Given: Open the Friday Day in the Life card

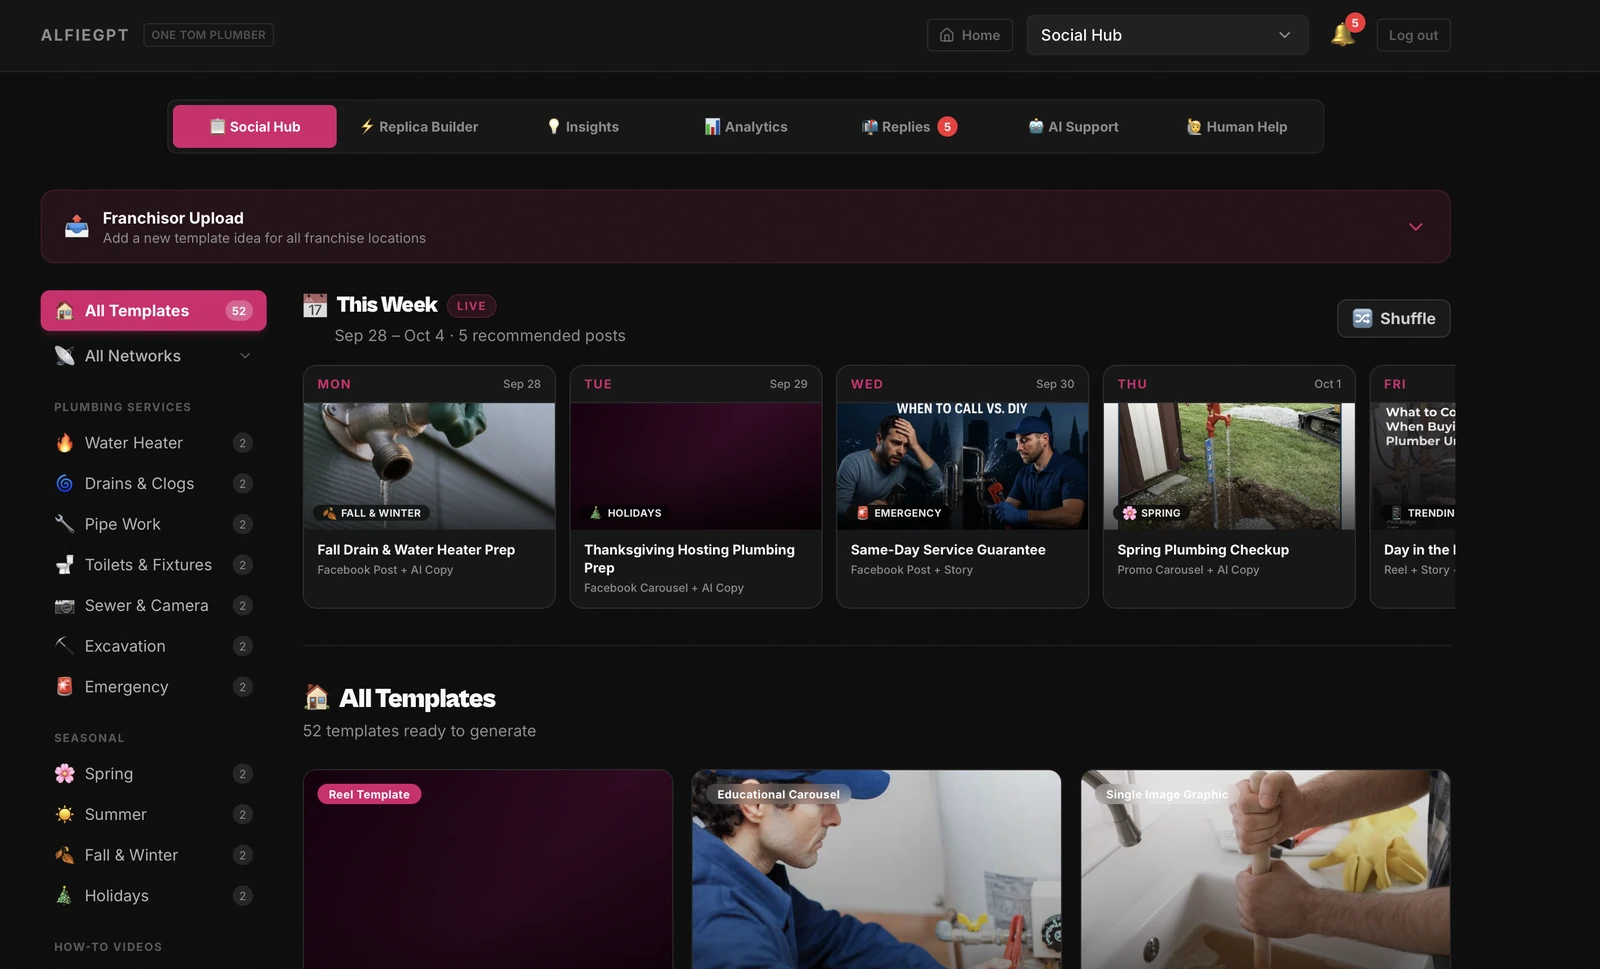Looking at the screenshot, I should click(x=1413, y=487).
